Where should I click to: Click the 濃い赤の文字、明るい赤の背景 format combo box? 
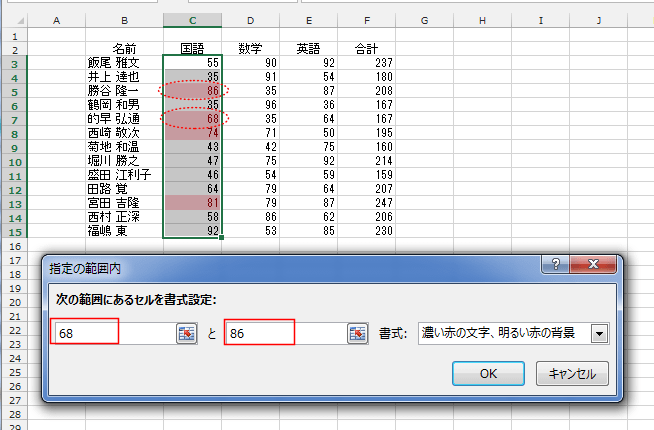(513, 333)
